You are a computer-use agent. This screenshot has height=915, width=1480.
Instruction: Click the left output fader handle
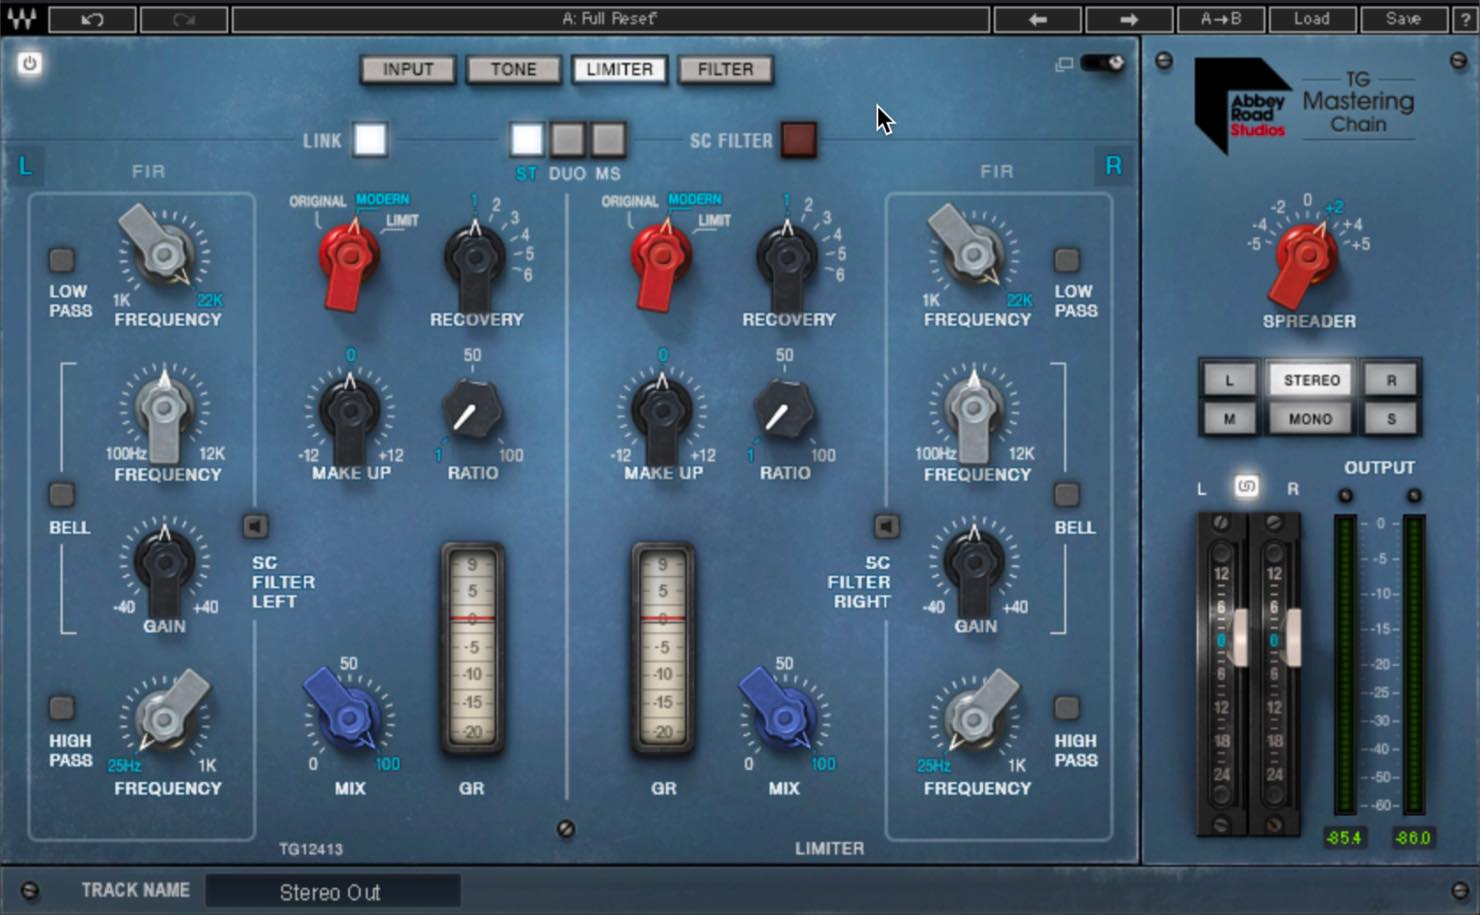[x=1240, y=638]
